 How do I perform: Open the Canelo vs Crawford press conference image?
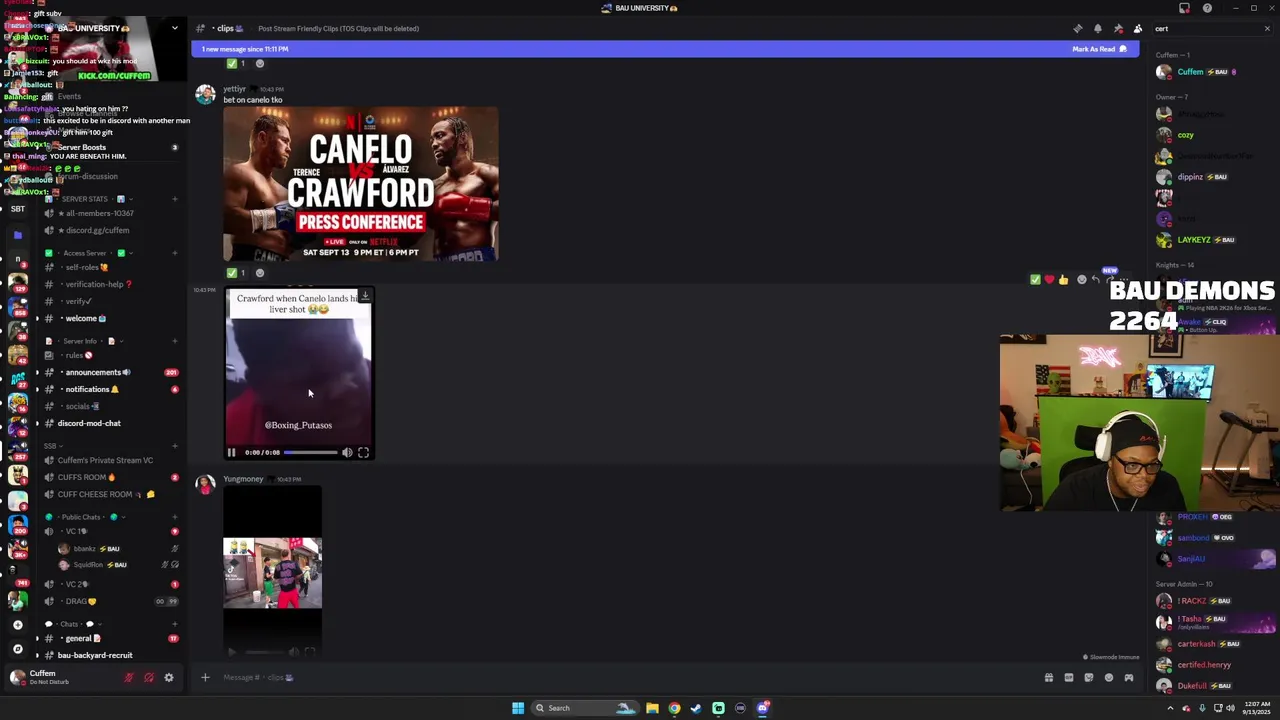click(x=360, y=184)
